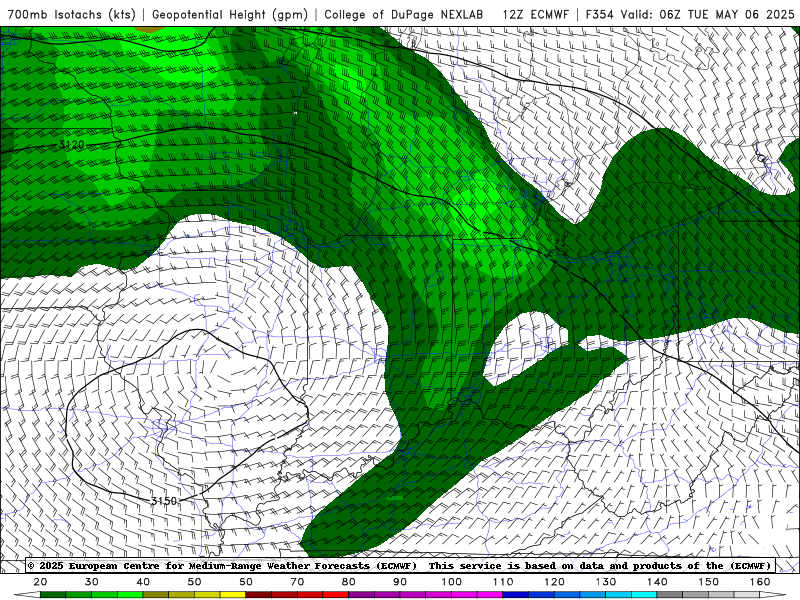Click 'College of DuPage NEXLAB' in header
Viewport: 800px width, 600px height.
tap(404, 14)
